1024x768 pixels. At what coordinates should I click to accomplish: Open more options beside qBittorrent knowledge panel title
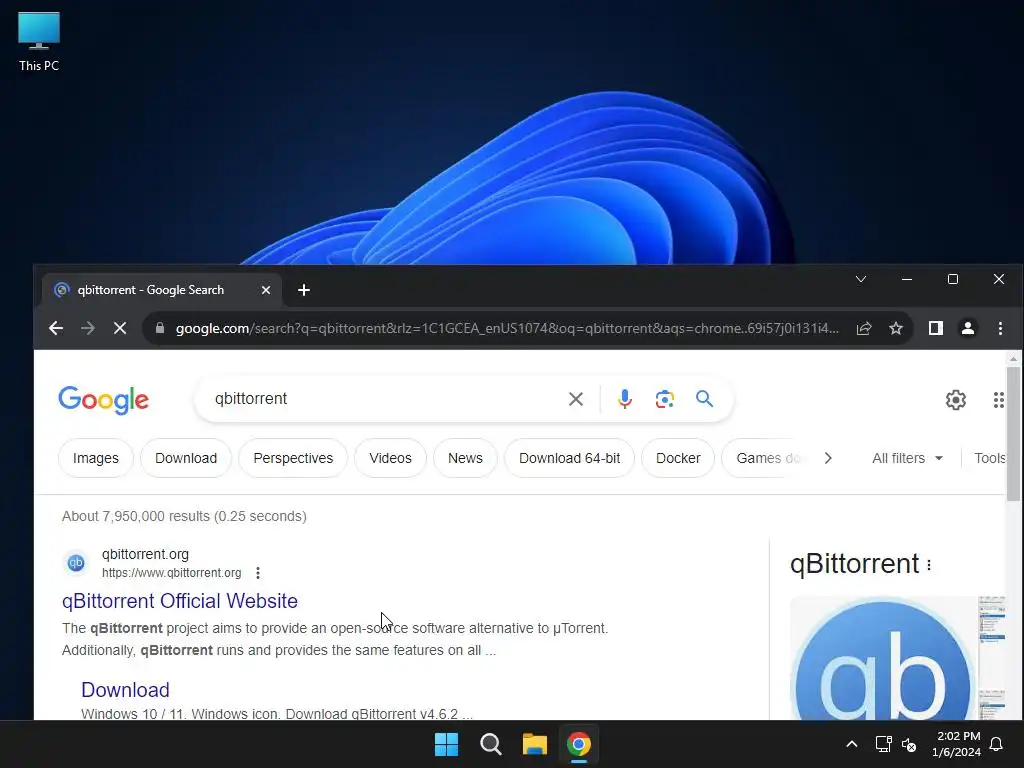[x=929, y=565]
